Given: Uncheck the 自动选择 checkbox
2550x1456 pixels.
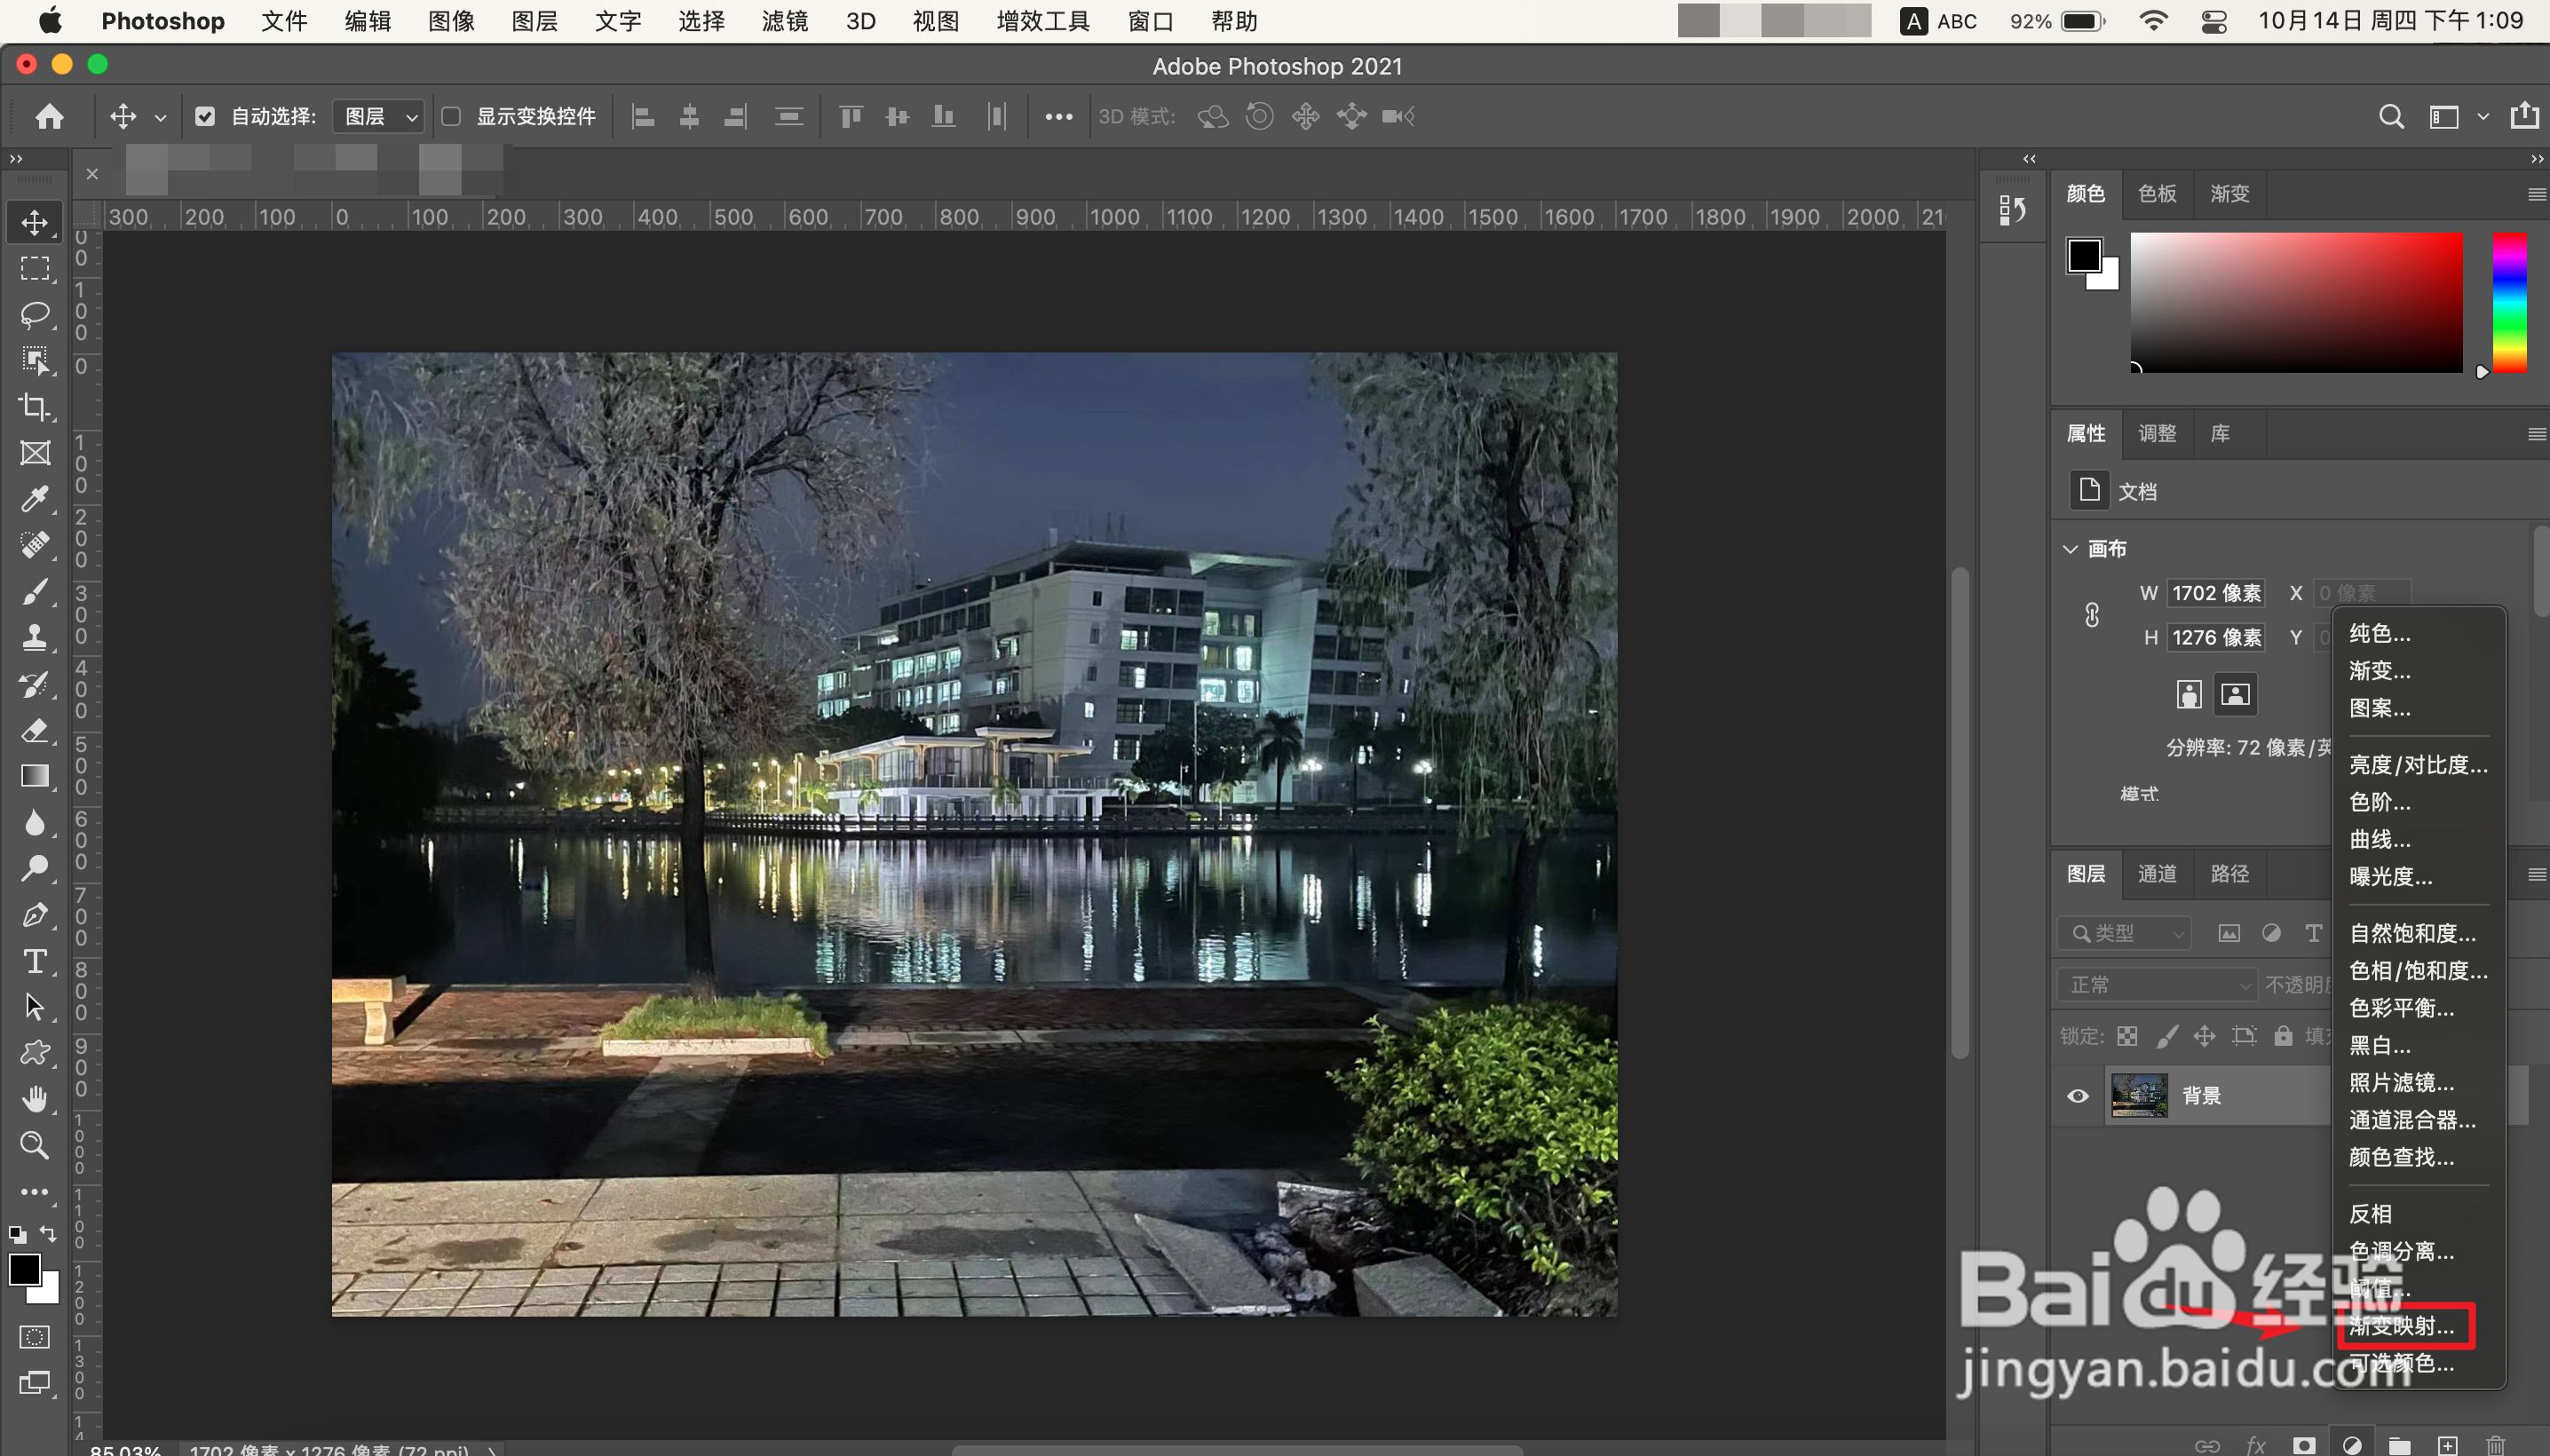Looking at the screenshot, I should coord(205,117).
